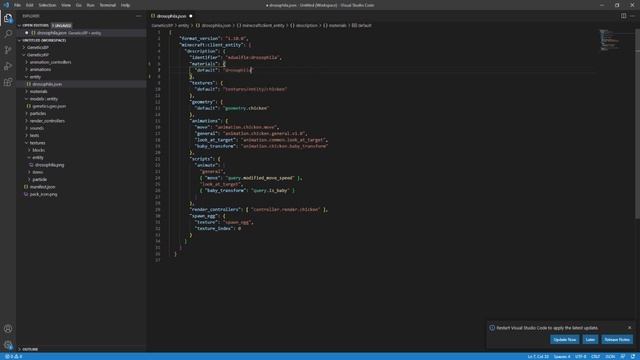Expand the texts folder

pyautogui.click(x=34, y=136)
